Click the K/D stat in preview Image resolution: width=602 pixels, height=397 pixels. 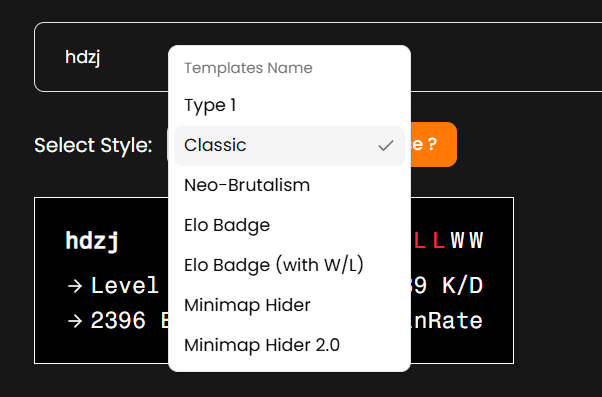pyautogui.click(x=462, y=286)
